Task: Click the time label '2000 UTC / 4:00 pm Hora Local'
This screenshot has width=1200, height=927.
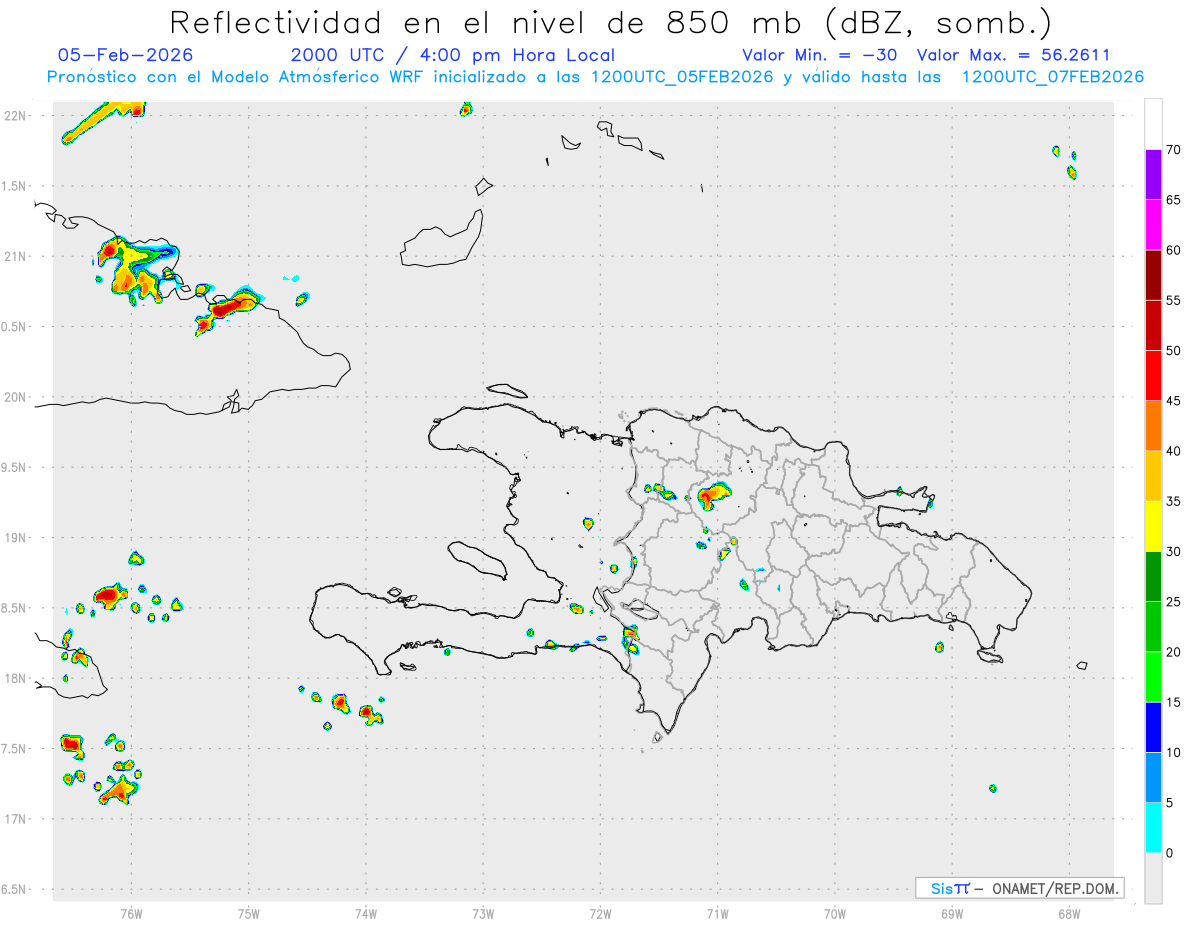Action: [x=453, y=55]
